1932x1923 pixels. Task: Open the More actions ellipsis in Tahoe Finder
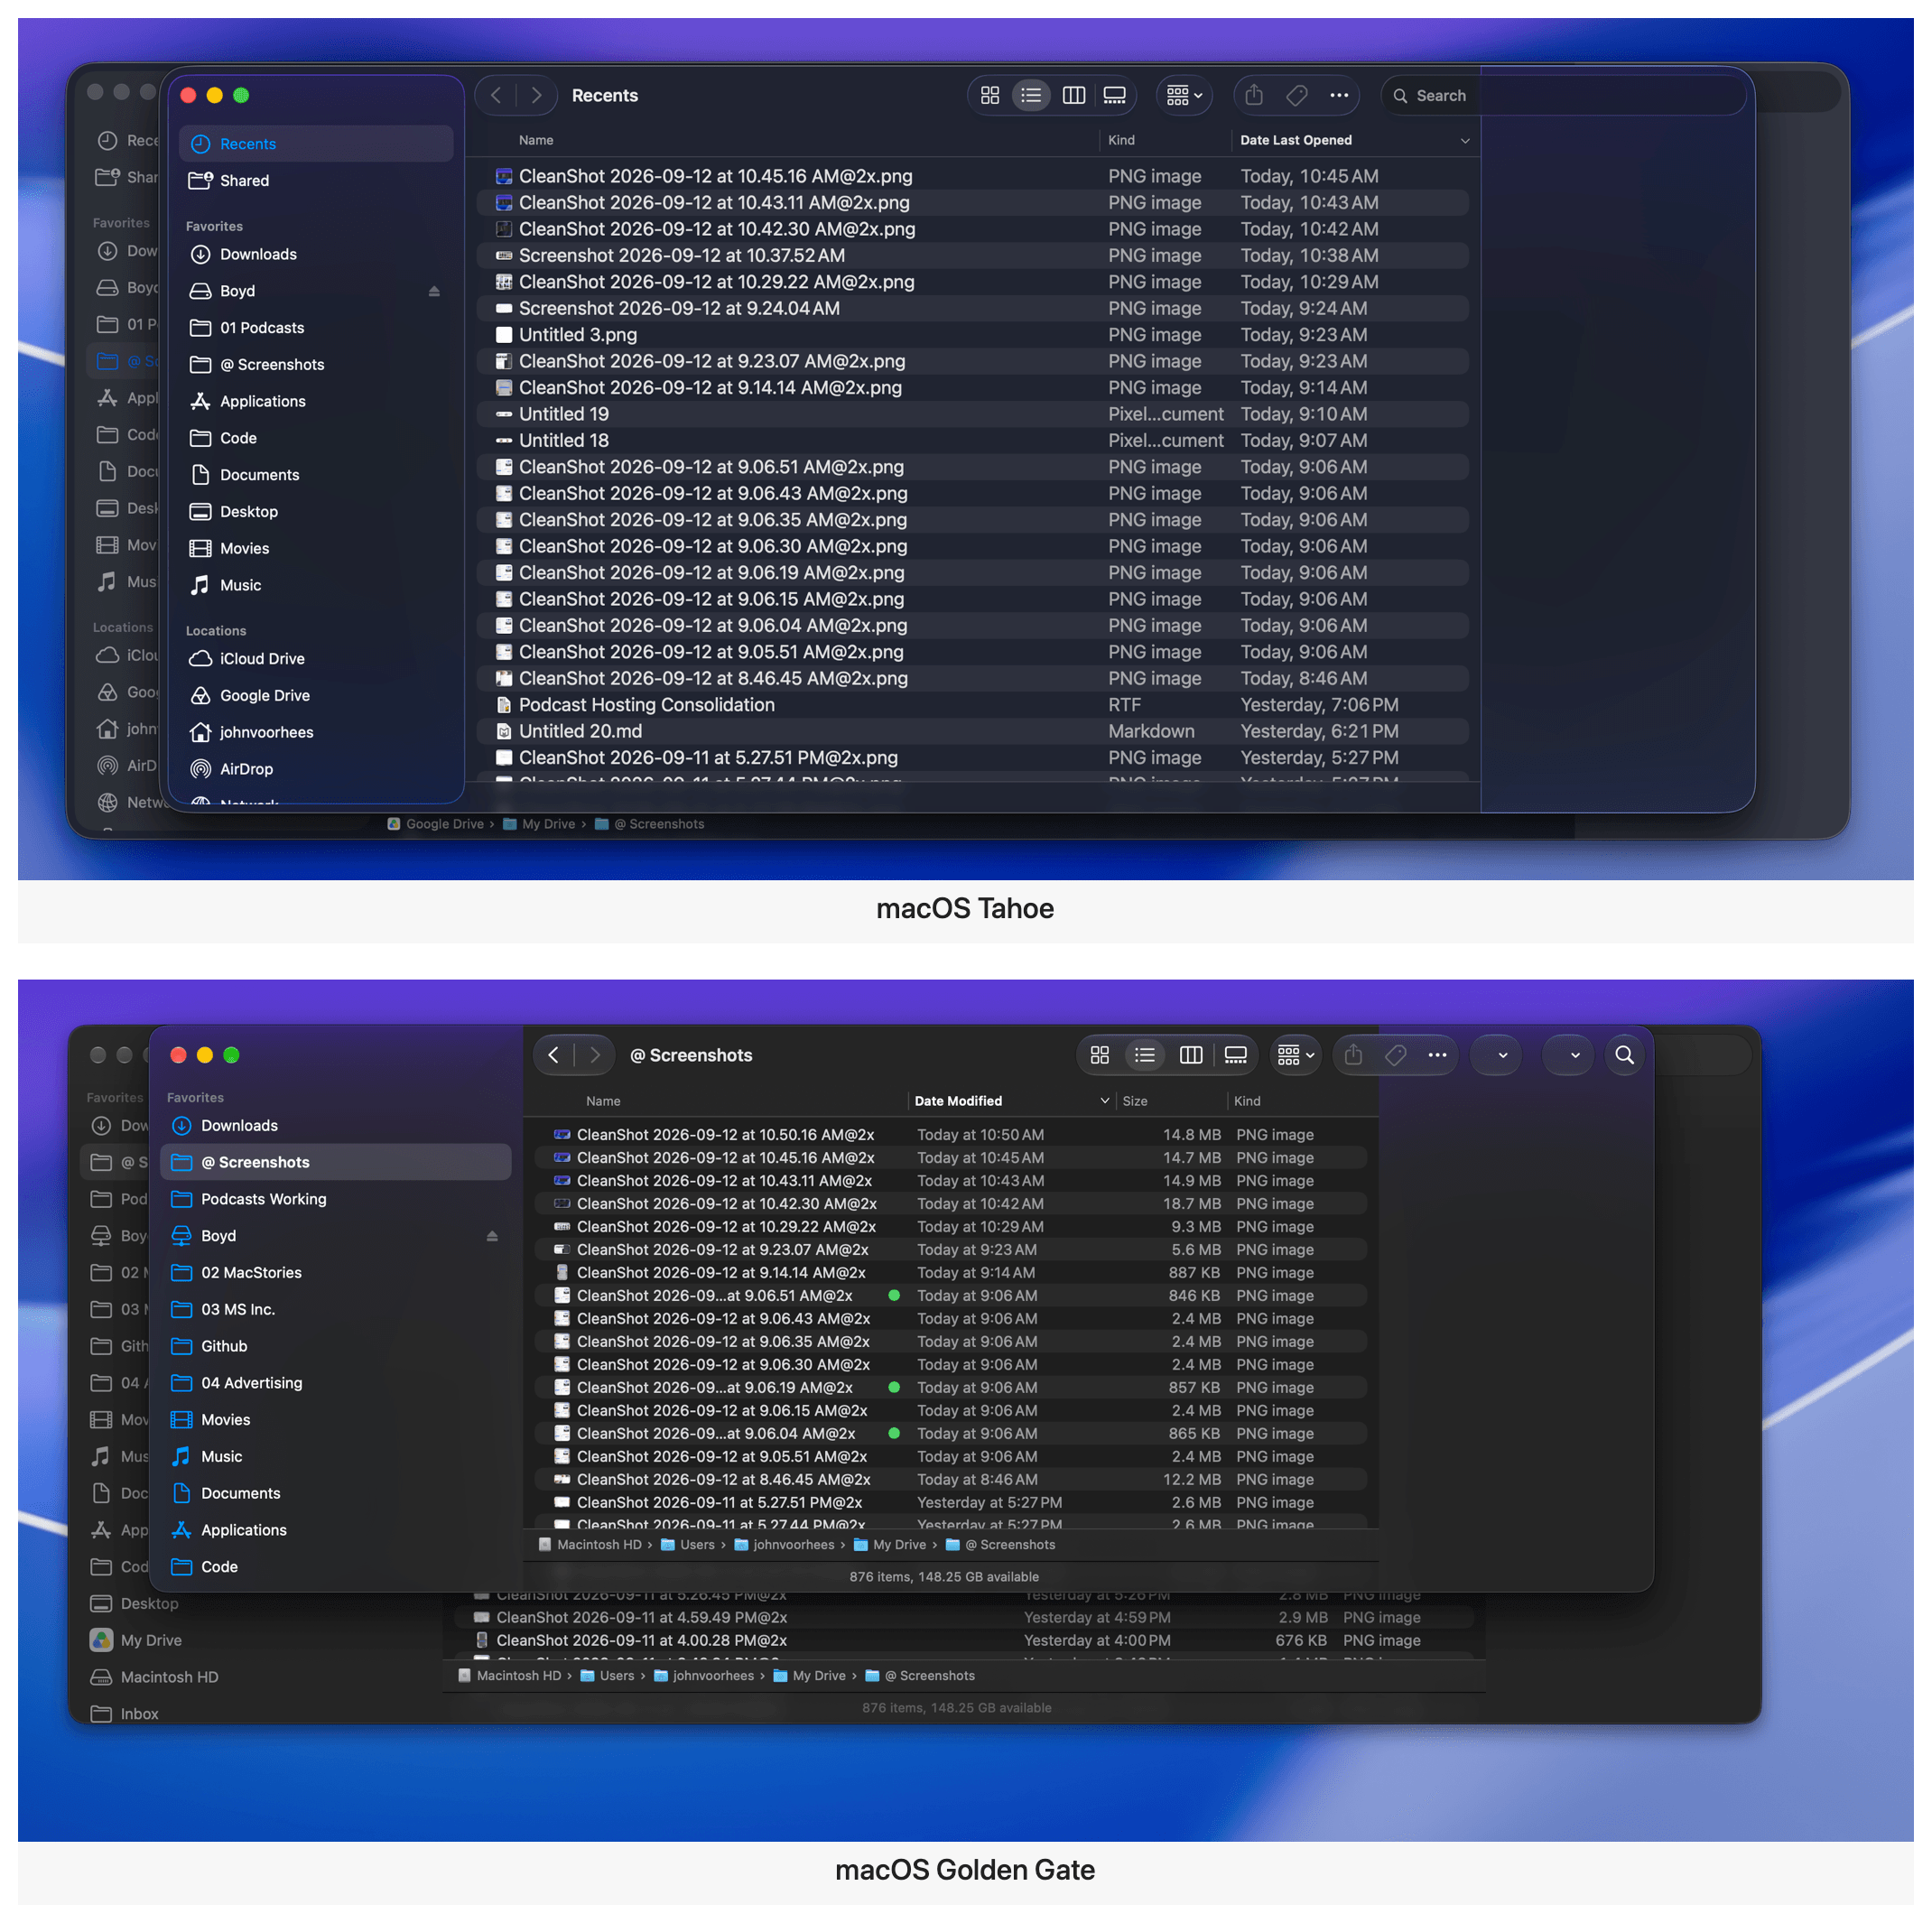coord(1339,95)
